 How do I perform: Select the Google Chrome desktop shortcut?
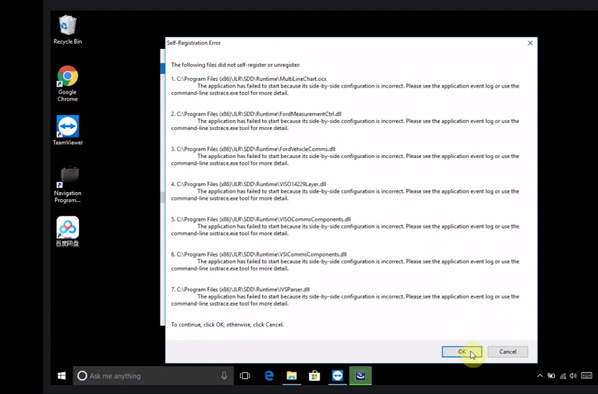tap(68, 83)
